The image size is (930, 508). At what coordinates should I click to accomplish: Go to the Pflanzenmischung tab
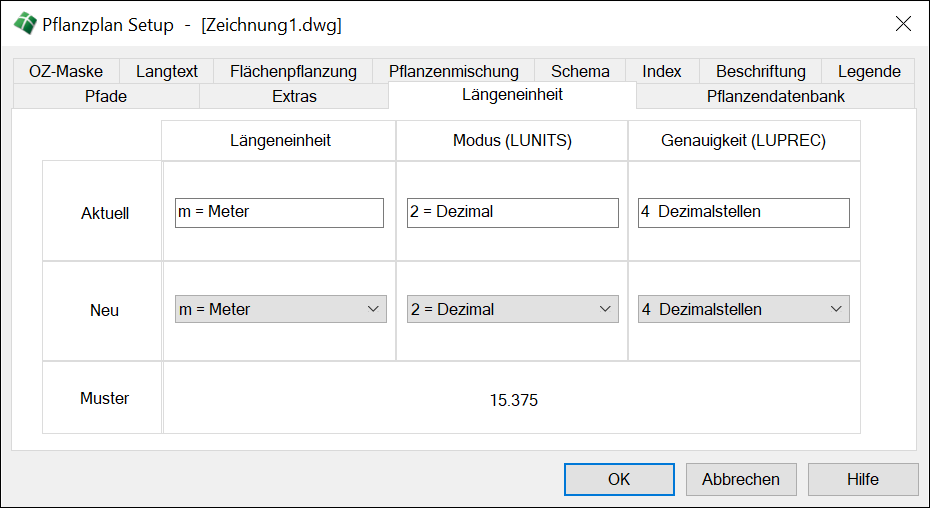pos(453,71)
